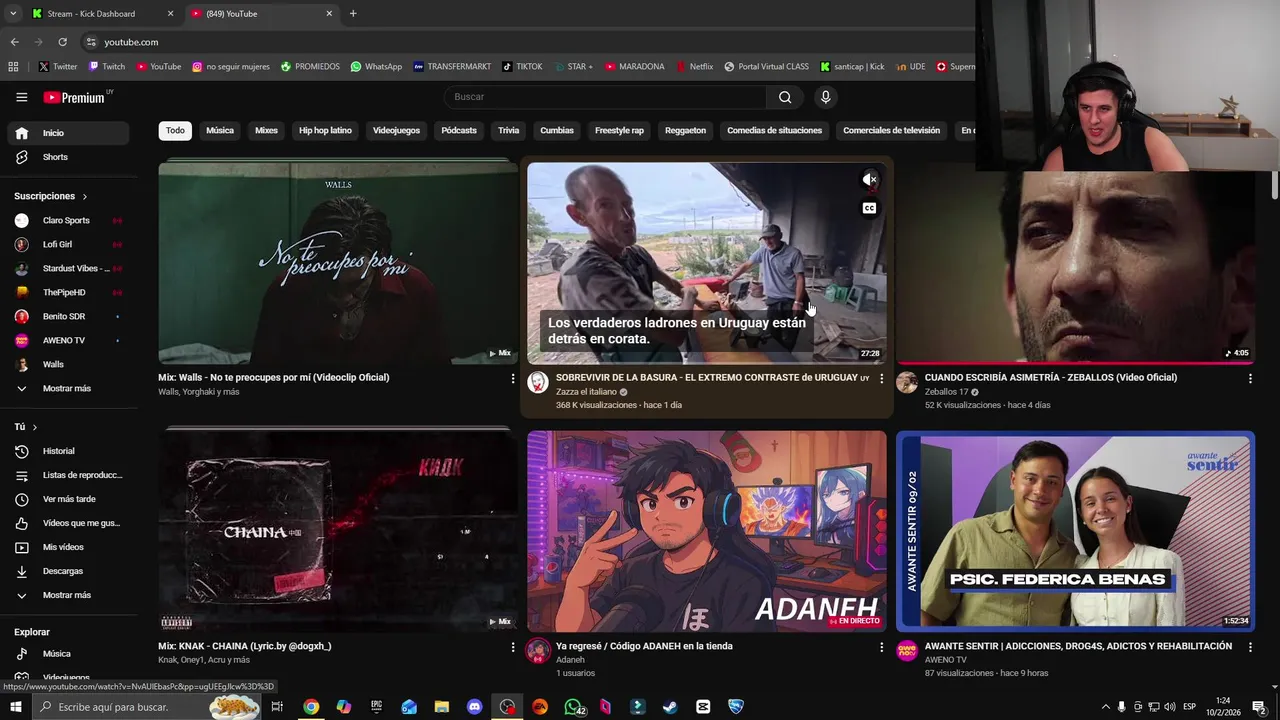Open Zazza el italiano channel avatar
The height and width of the screenshot is (720, 1280).
point(538,383)
